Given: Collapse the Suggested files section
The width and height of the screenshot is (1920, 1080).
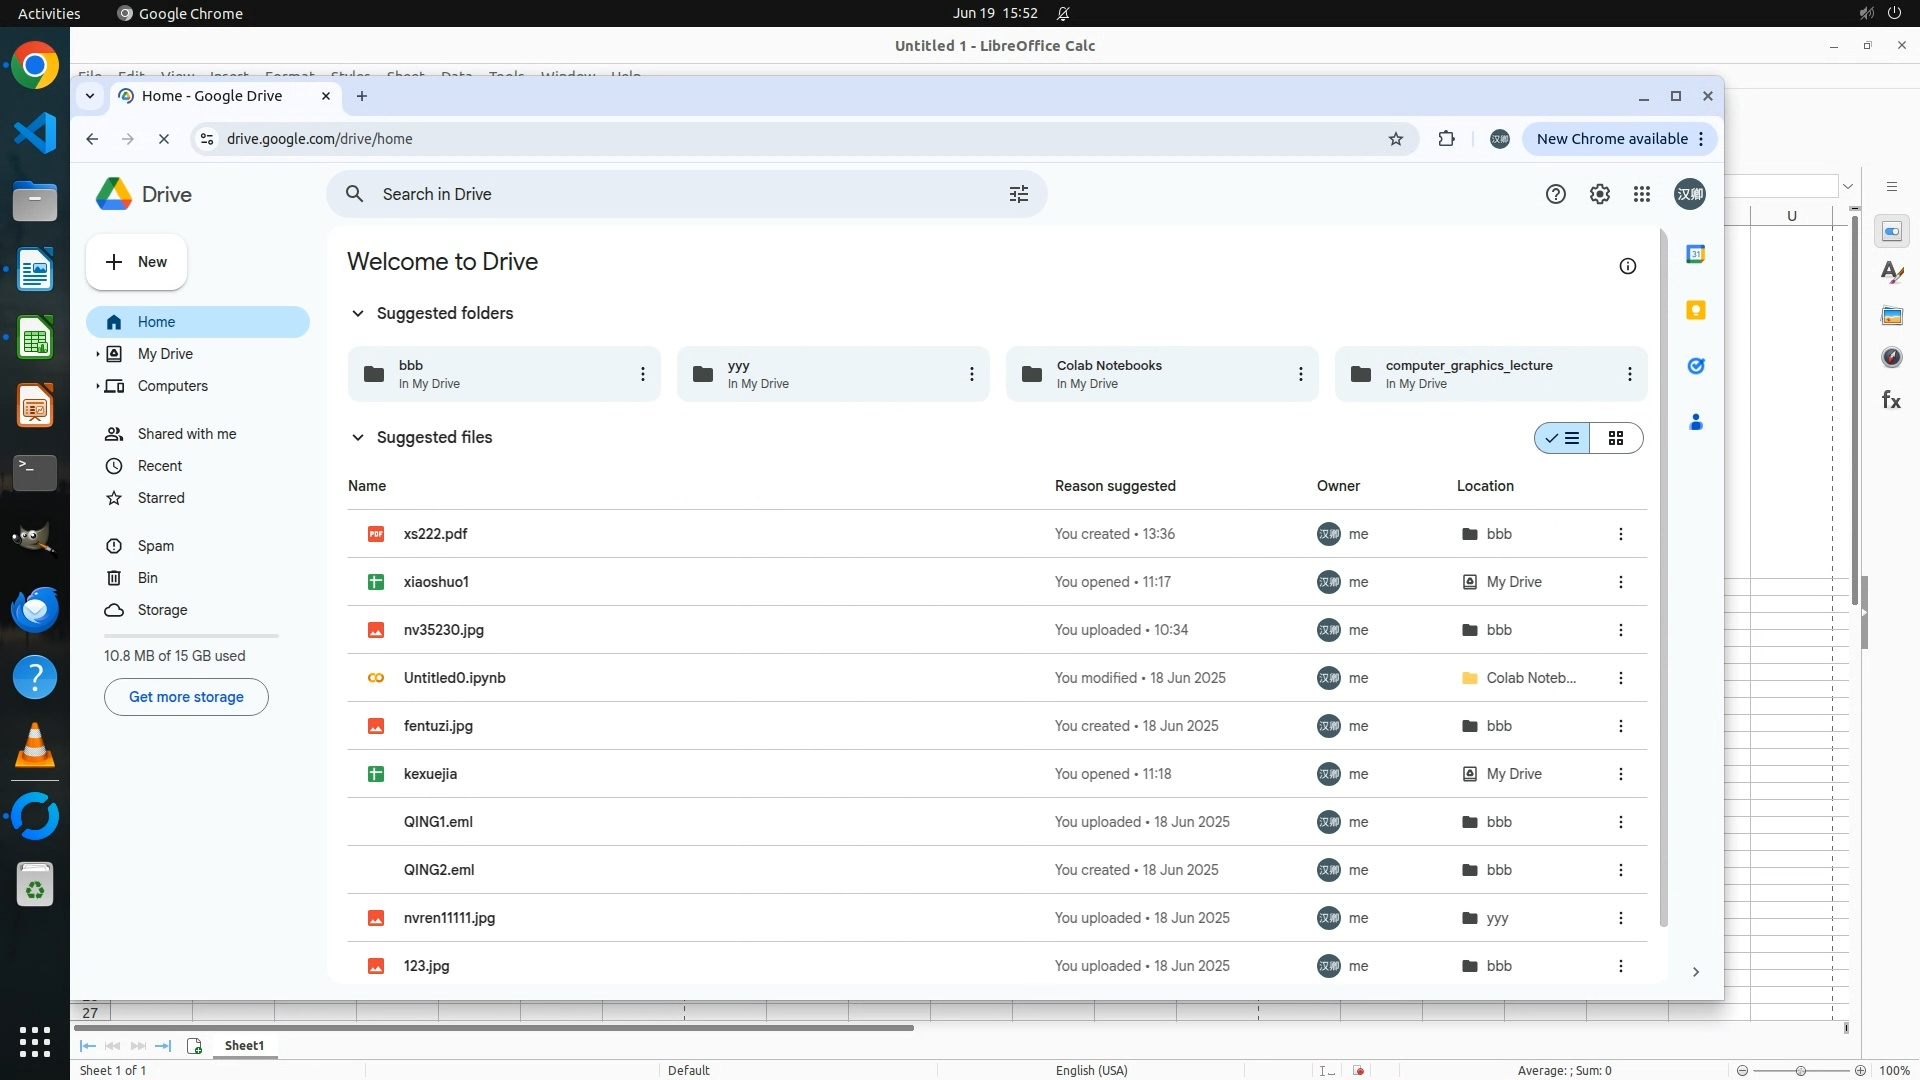Looking at the screenshot, I should click(x=357, y=437).
